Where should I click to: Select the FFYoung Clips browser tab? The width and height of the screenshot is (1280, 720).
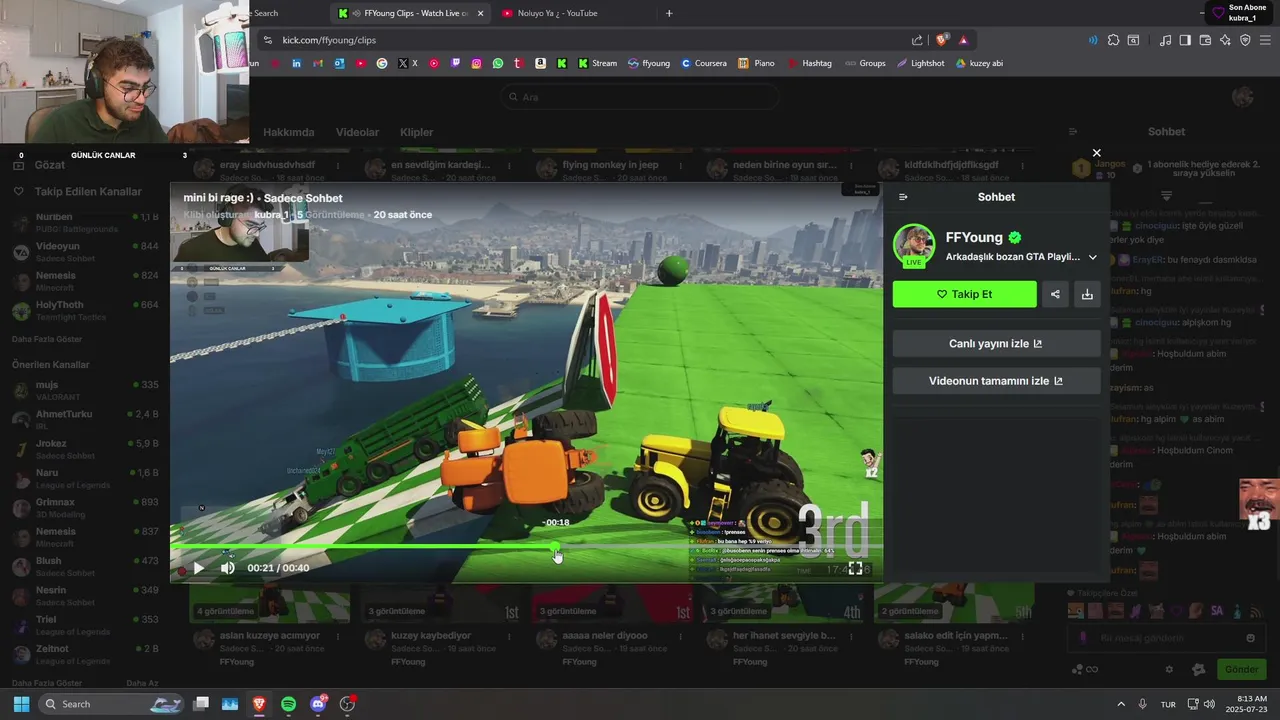tap(410, 13)
